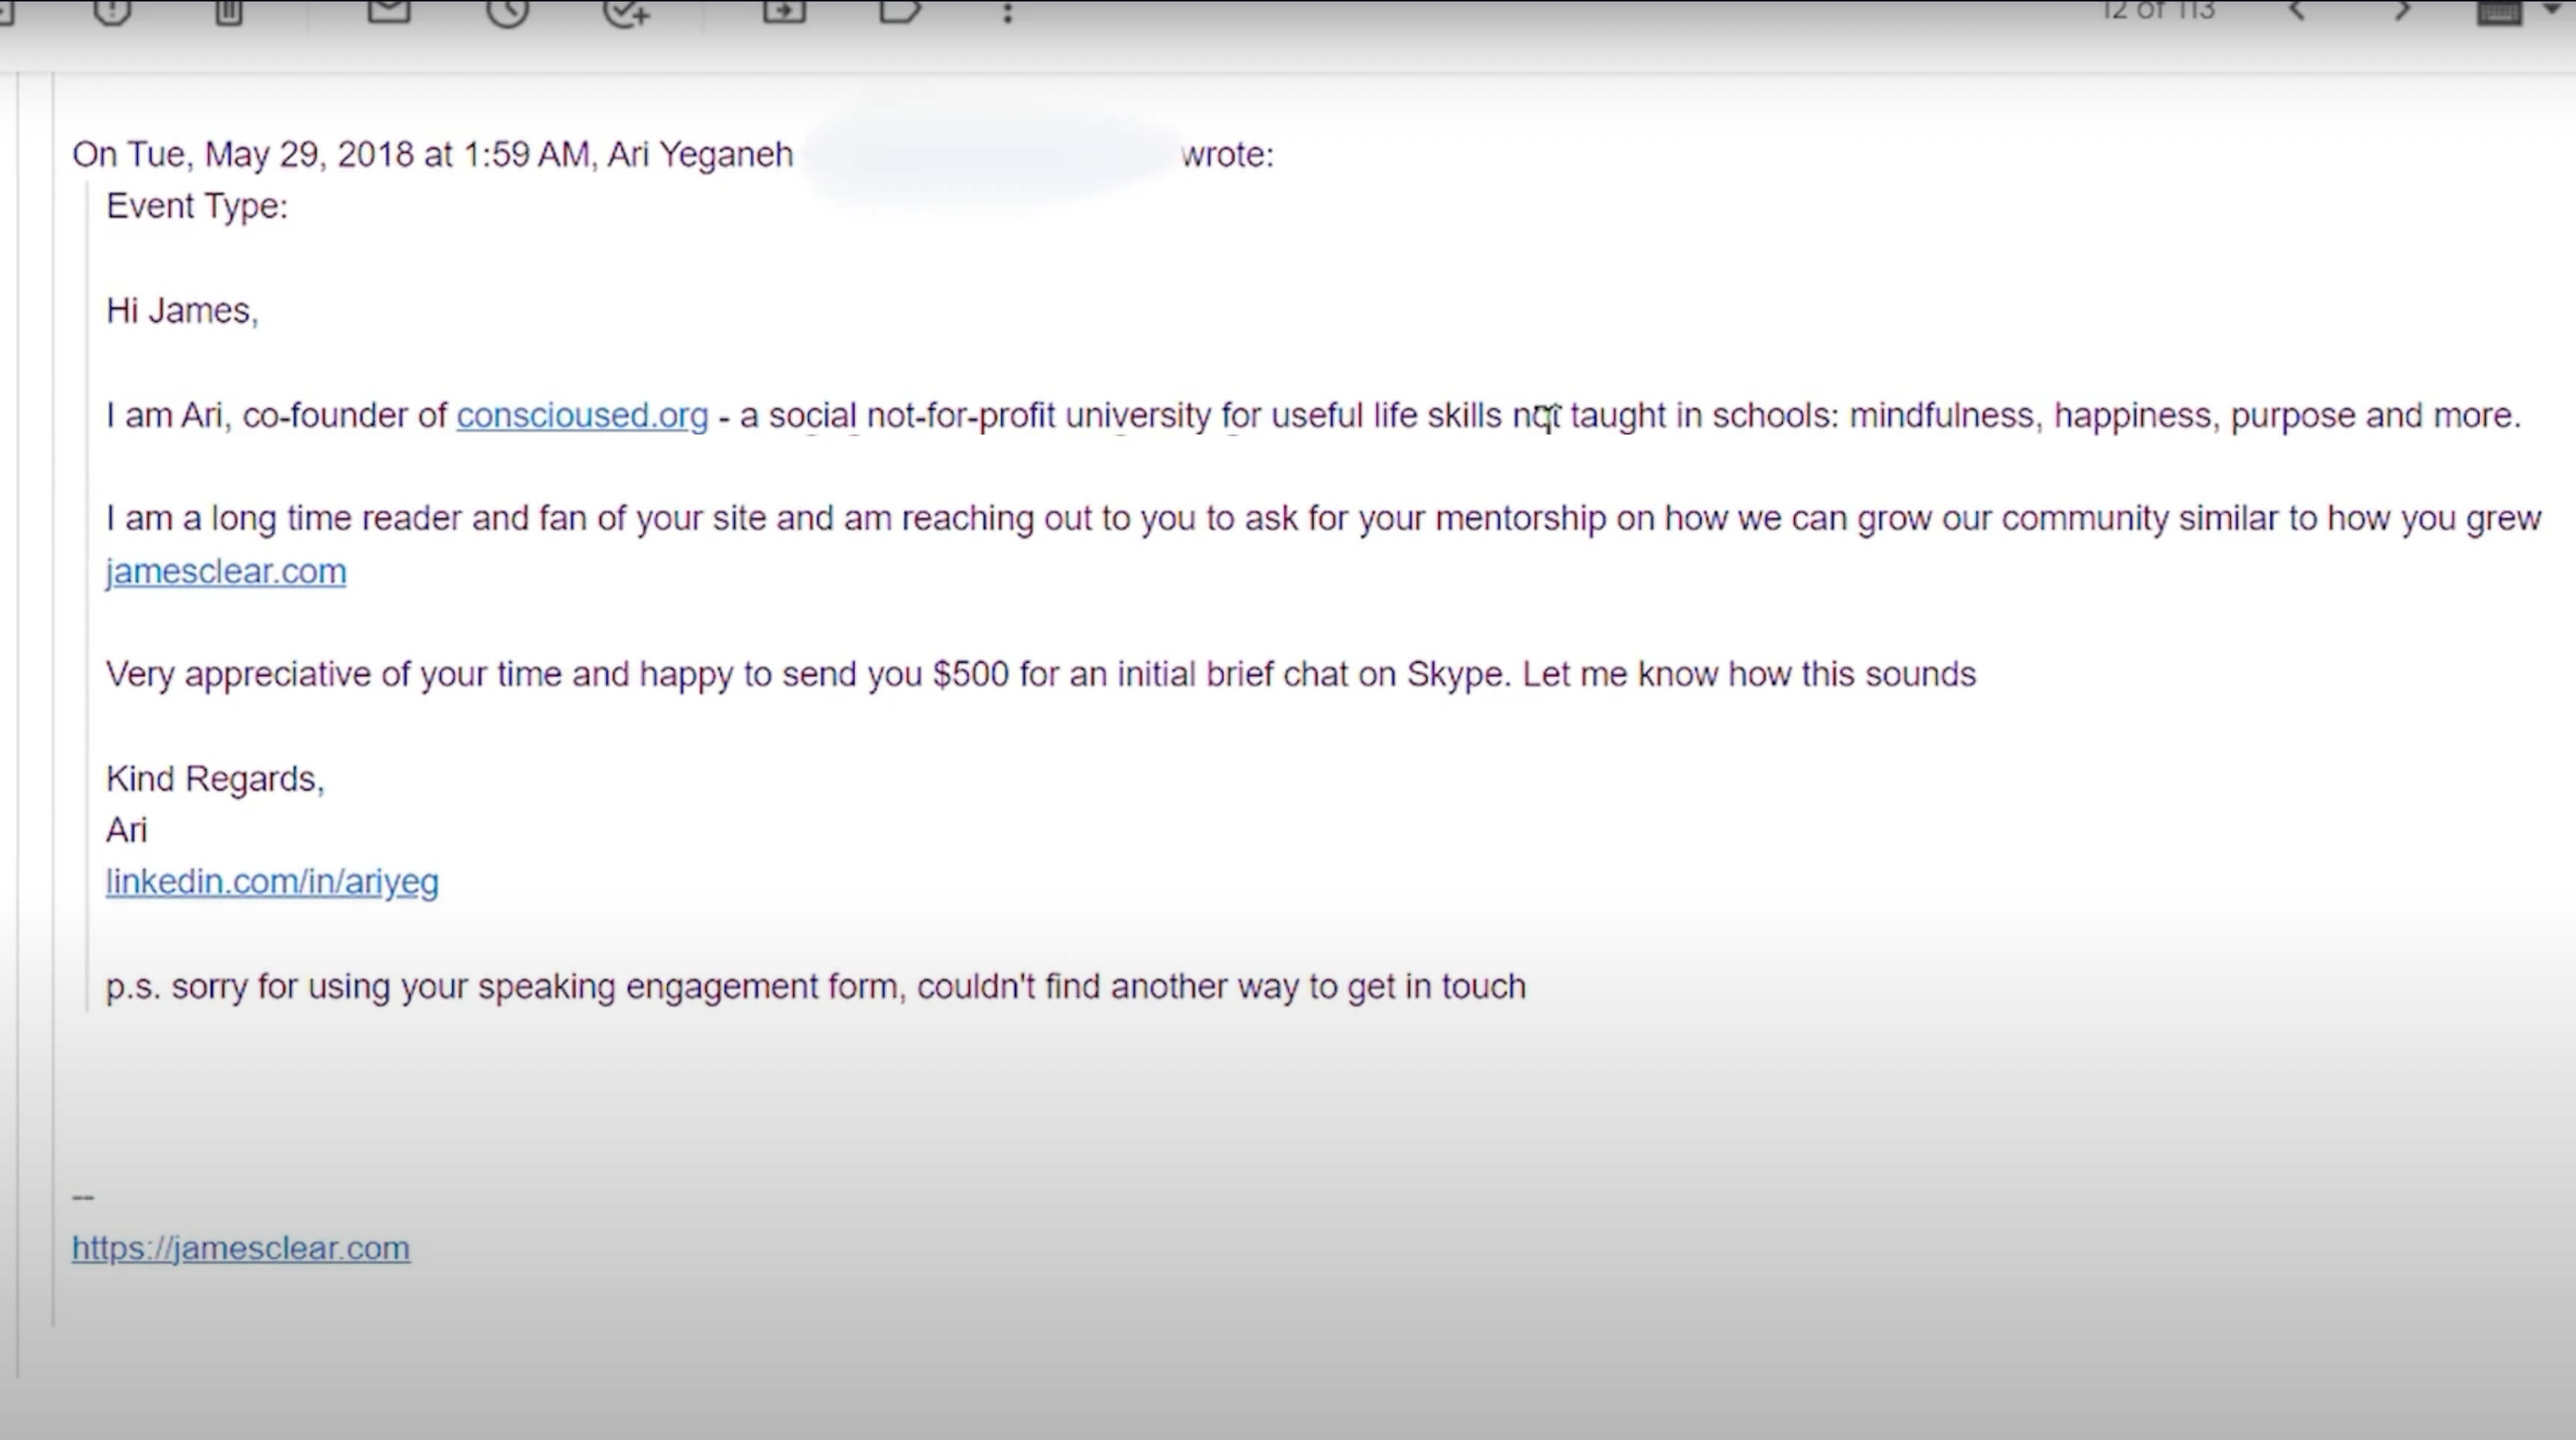This screenshot has width=2576, height=1440.
Task: Click the Move to folder icon
Action: (x=784, y=10)
